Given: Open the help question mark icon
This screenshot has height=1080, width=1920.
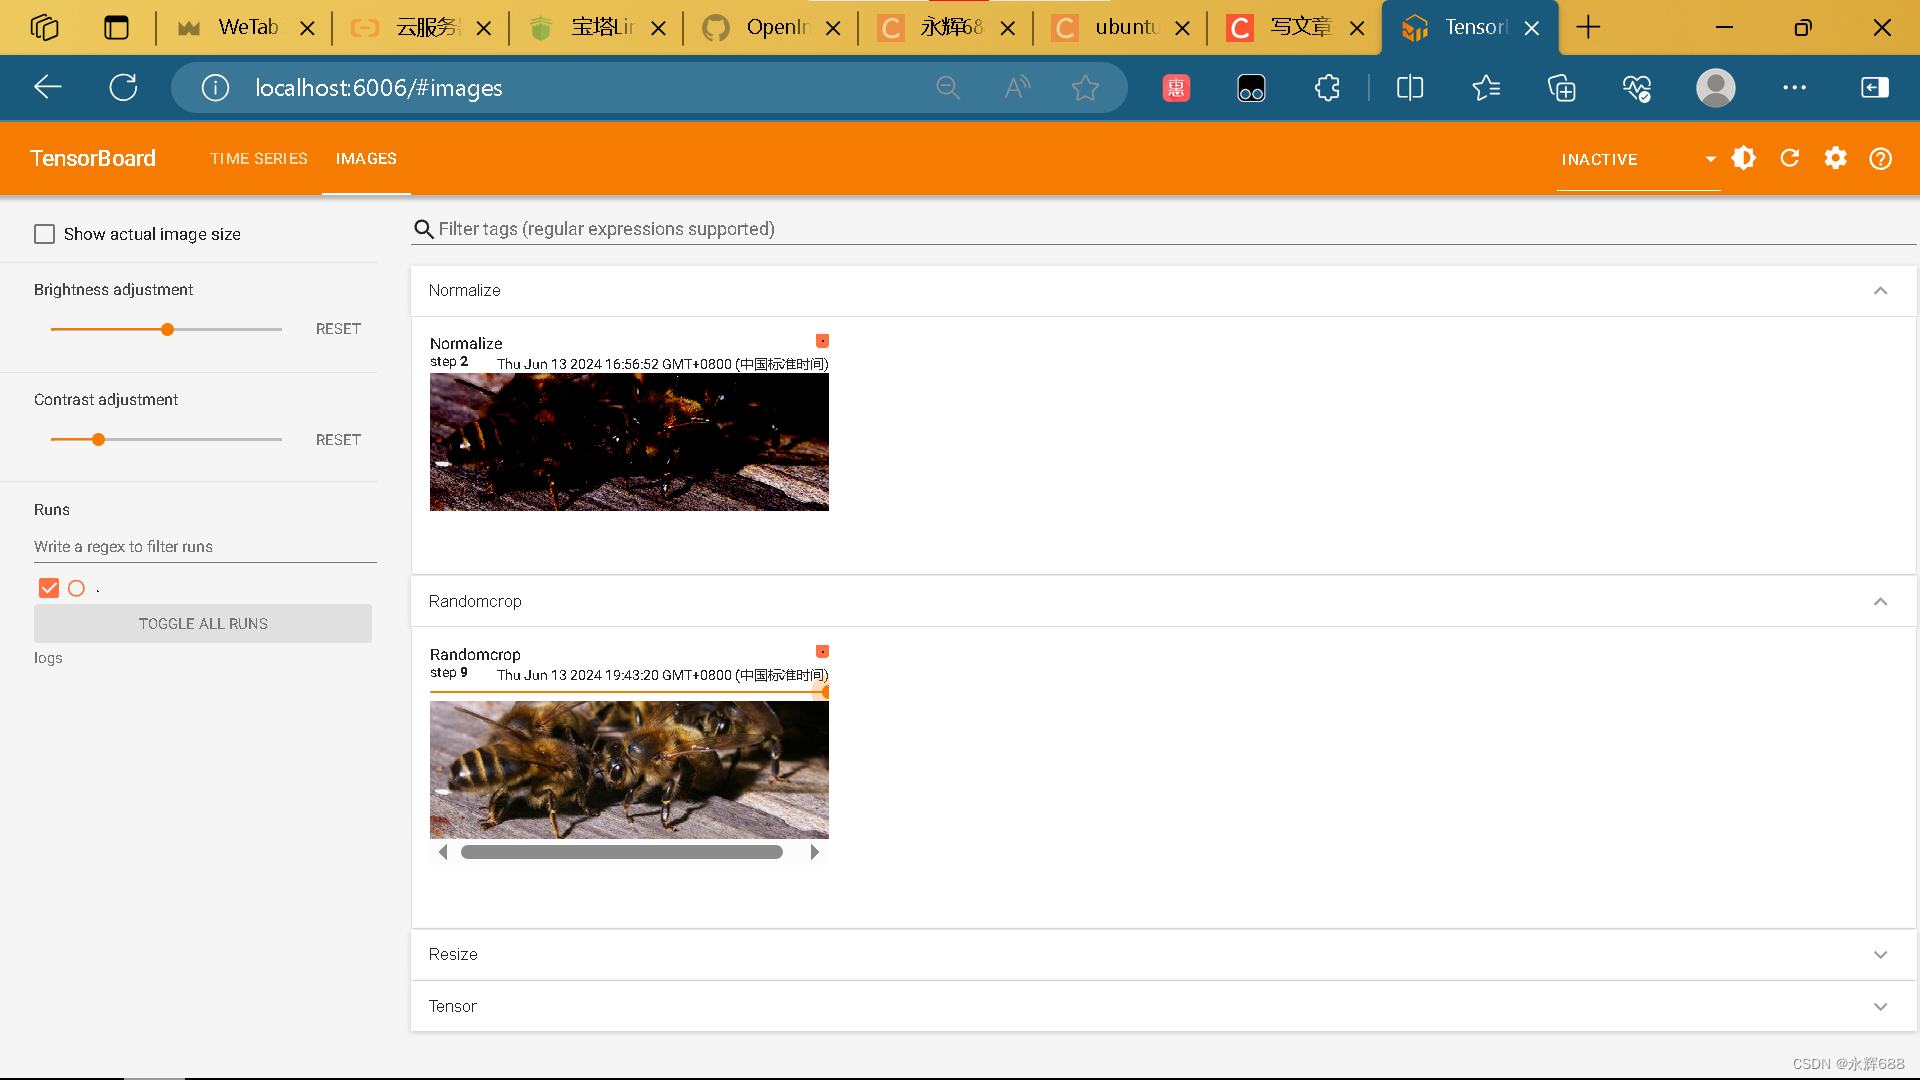Looking at the screenshot, I should pyautogui.click(x=1880, y=159).
